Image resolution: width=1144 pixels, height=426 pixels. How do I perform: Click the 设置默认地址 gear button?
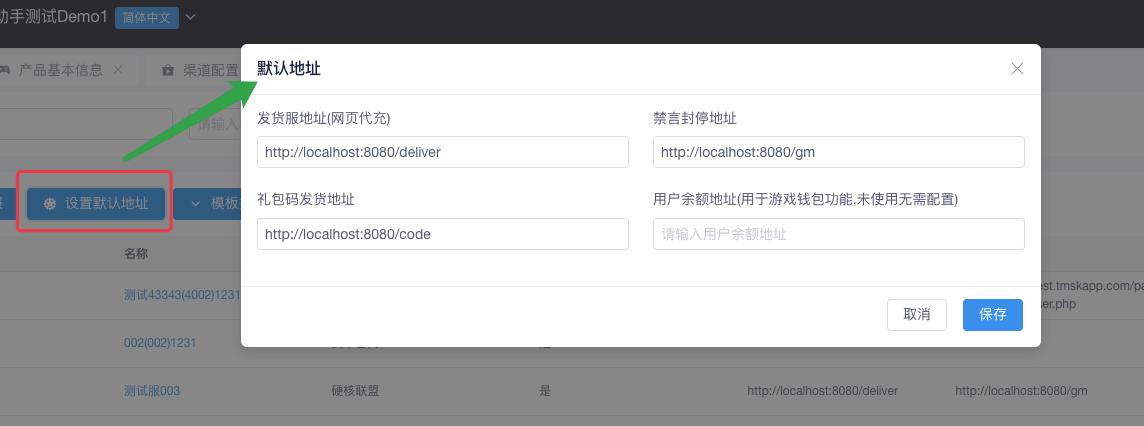[95, 203]
